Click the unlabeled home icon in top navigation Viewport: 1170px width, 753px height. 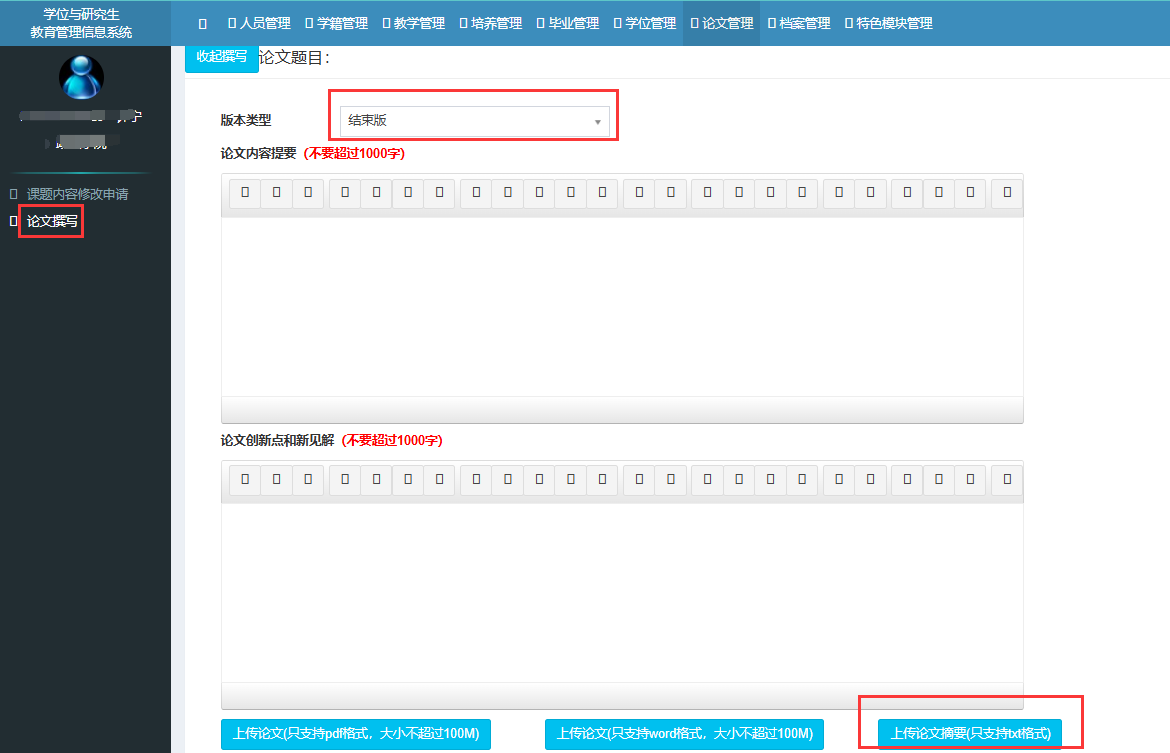click(202, 23)
